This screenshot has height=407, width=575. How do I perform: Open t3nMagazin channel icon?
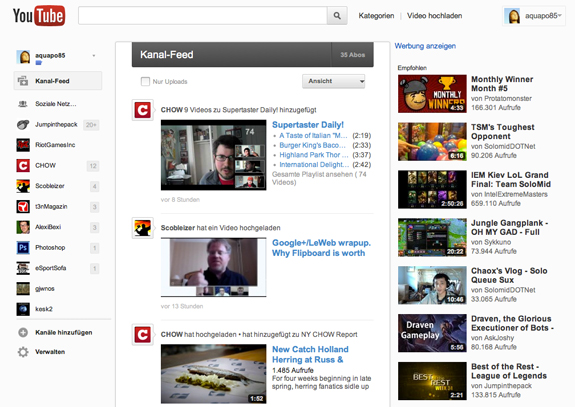(23, 207)
